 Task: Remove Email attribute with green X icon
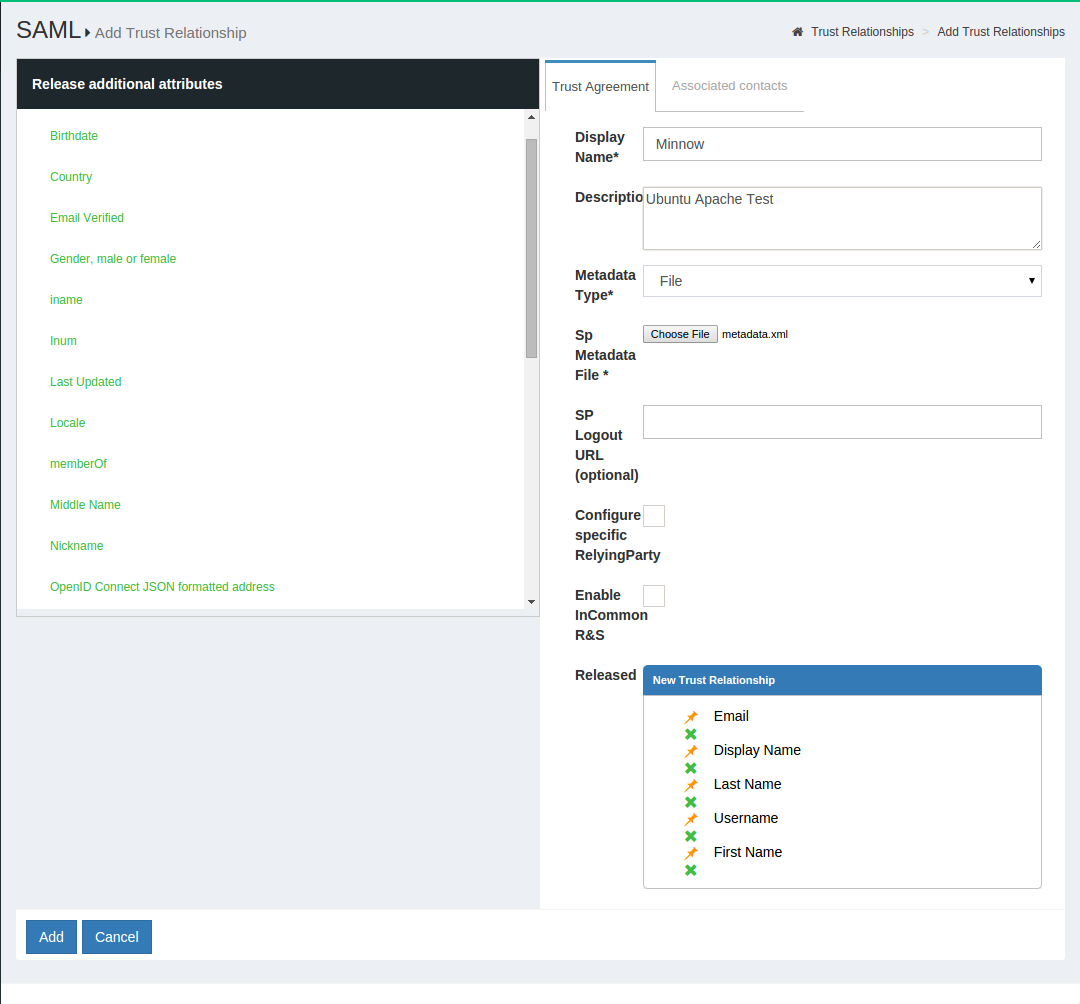pos(690,735)
